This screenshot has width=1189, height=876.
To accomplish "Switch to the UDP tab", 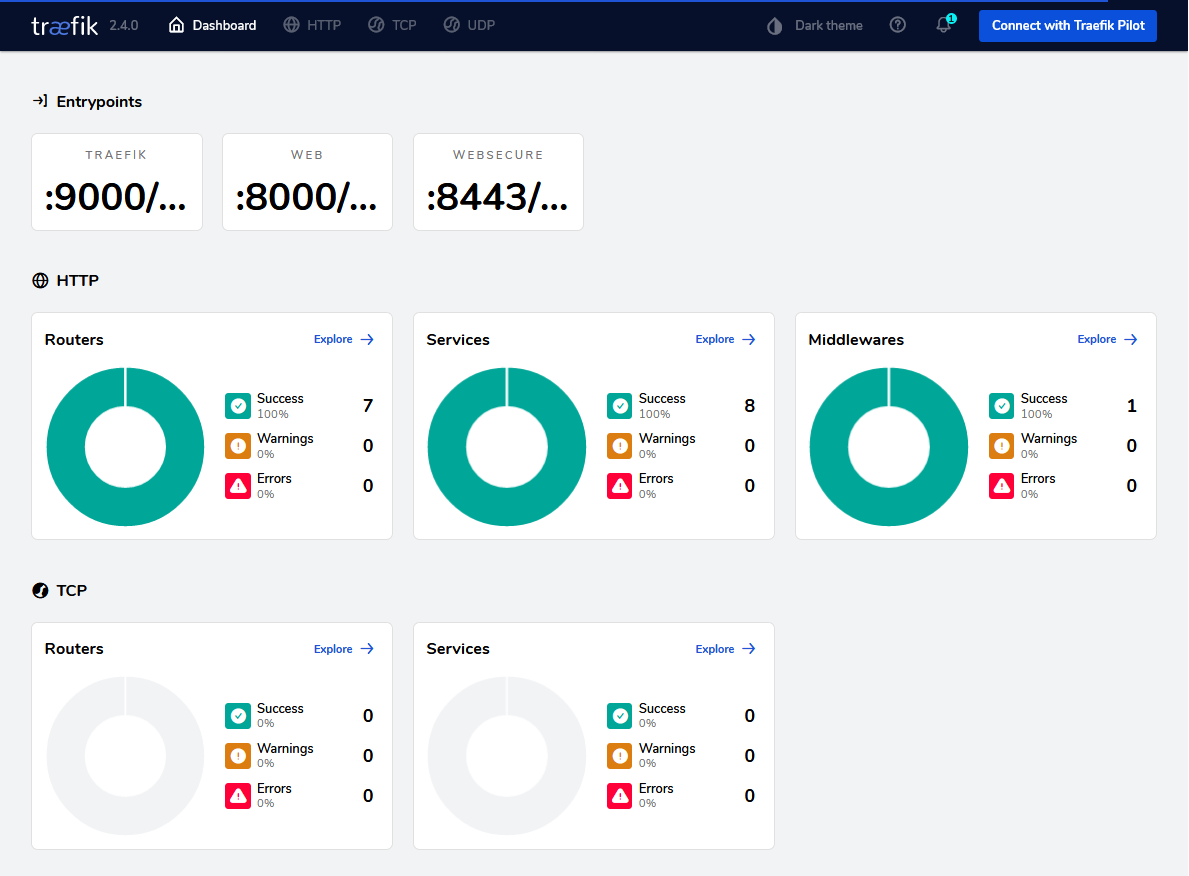I will [x=469, y=25].
